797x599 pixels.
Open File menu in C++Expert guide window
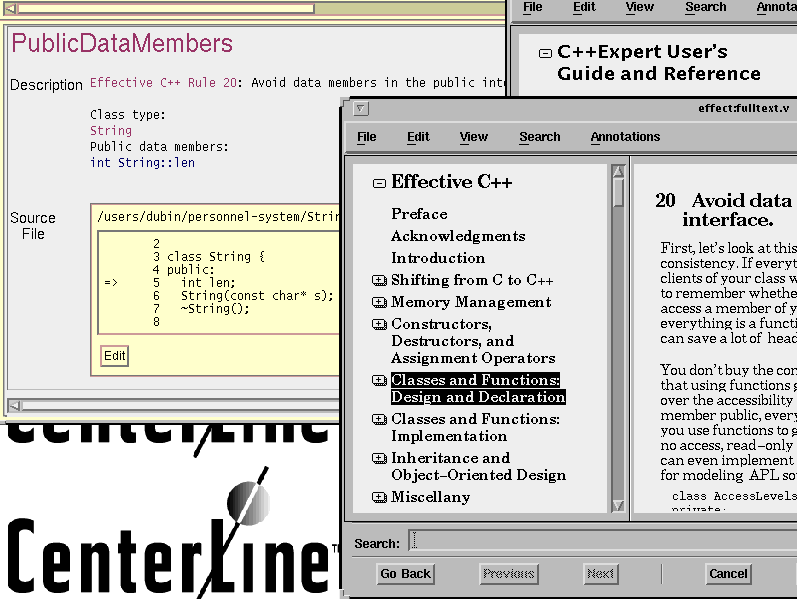532,7
